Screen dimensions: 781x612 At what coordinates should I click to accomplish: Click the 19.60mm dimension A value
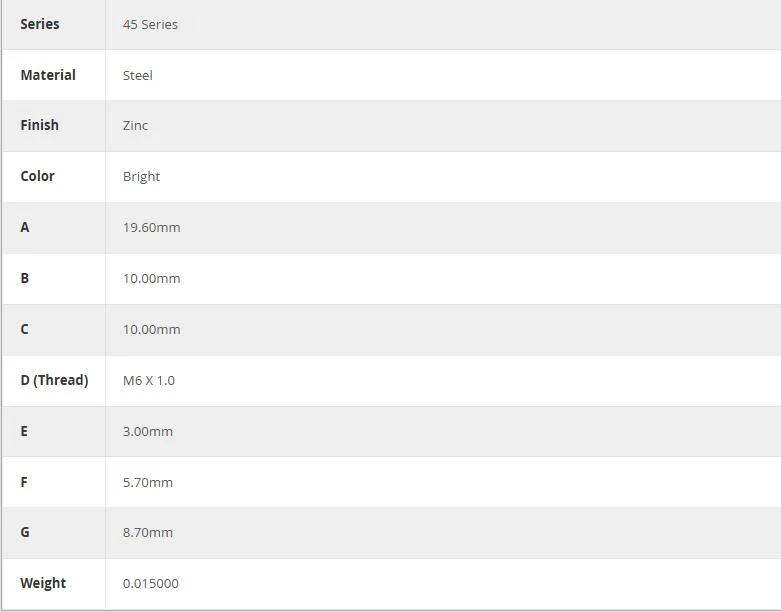tap(151, 228)
